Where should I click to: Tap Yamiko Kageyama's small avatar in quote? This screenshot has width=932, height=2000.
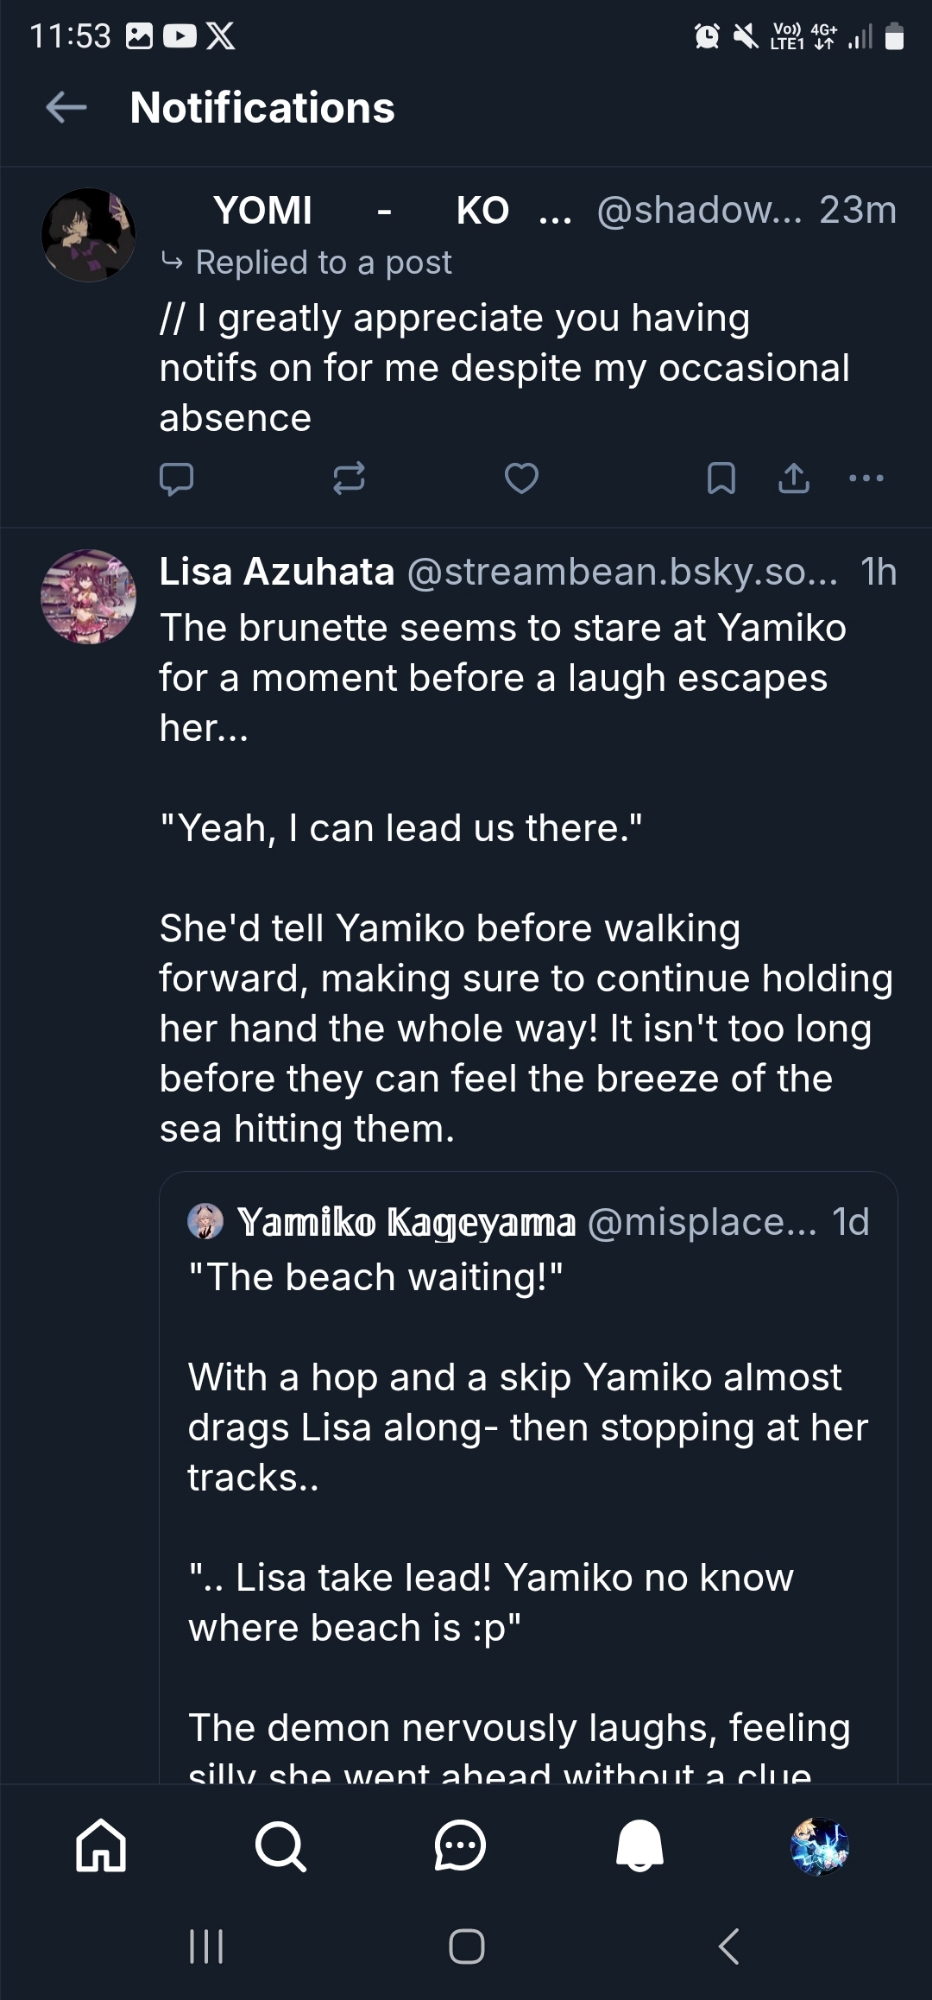click(206, 1222)
